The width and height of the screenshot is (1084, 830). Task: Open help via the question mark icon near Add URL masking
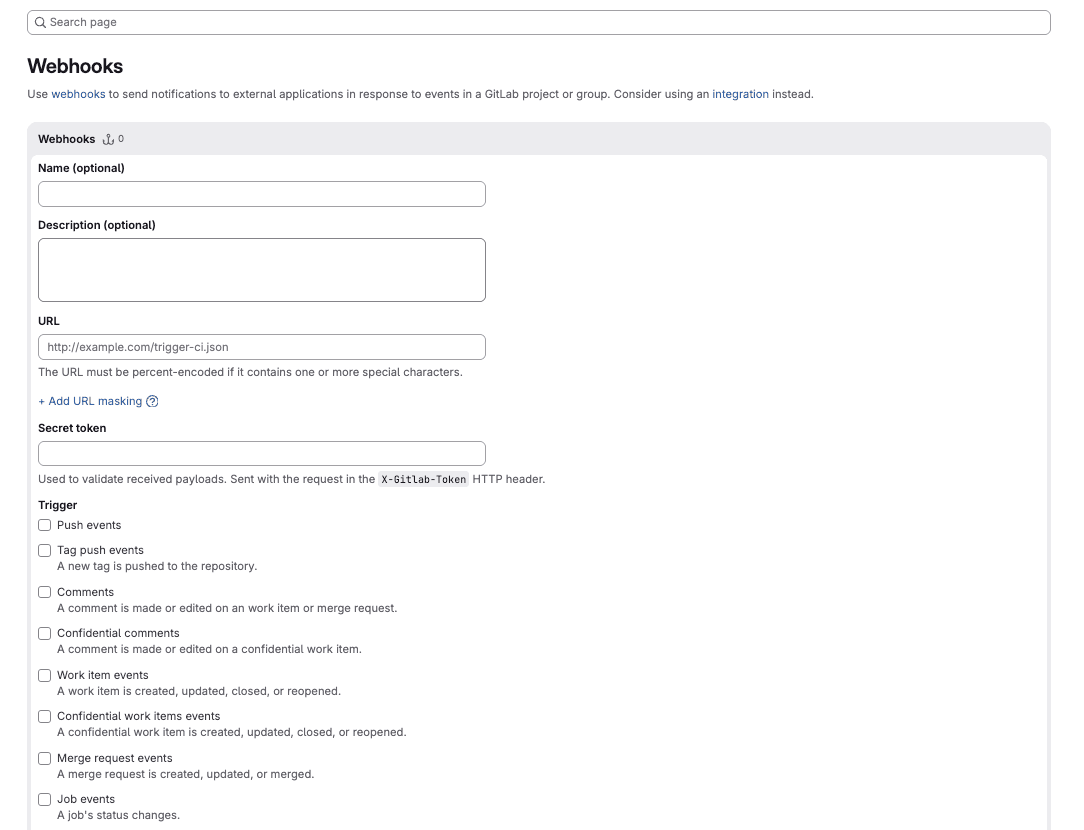[152, 401]
